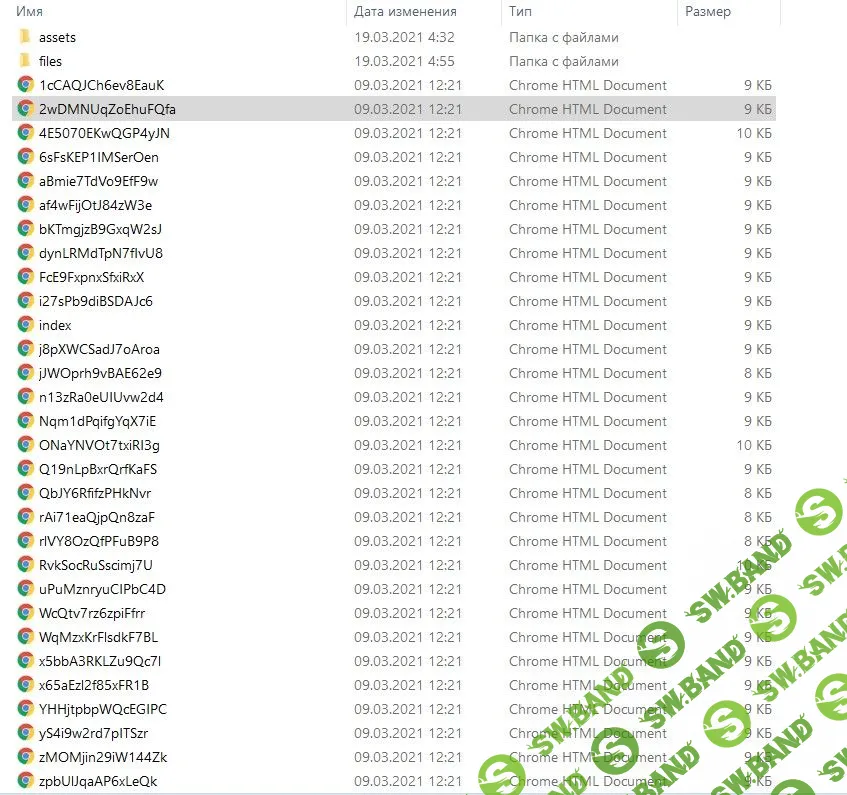Select file named YHHjtpbpWQcEGIPC
Image resolution: width=847 pixels, height=795 pixels.
point(103,709)
